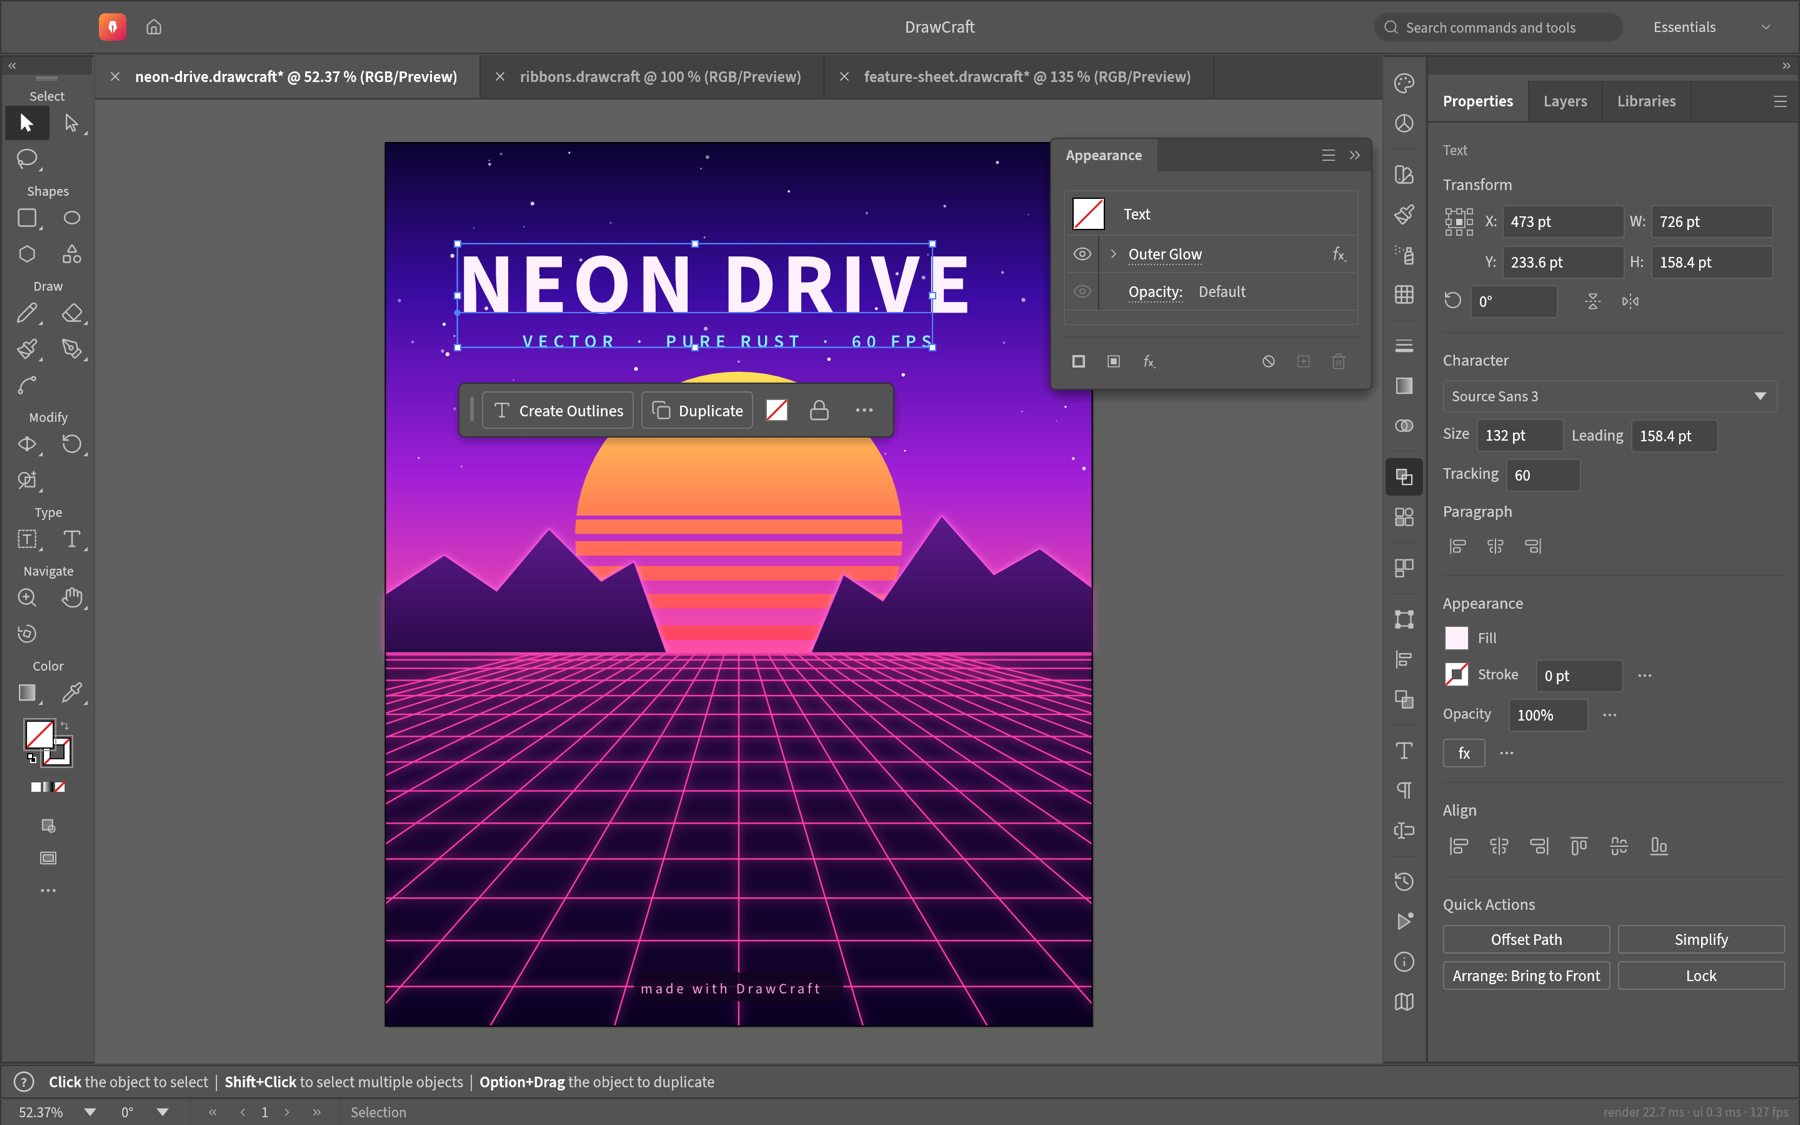
Task: Select the Lasso tool
Action: pyautogui.click(x=27, y=158)
